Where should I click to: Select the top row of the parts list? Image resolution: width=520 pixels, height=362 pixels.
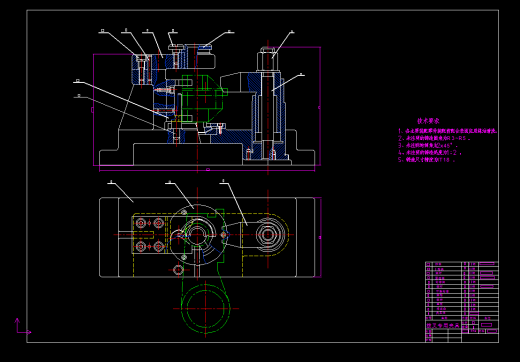click(462, 264)
